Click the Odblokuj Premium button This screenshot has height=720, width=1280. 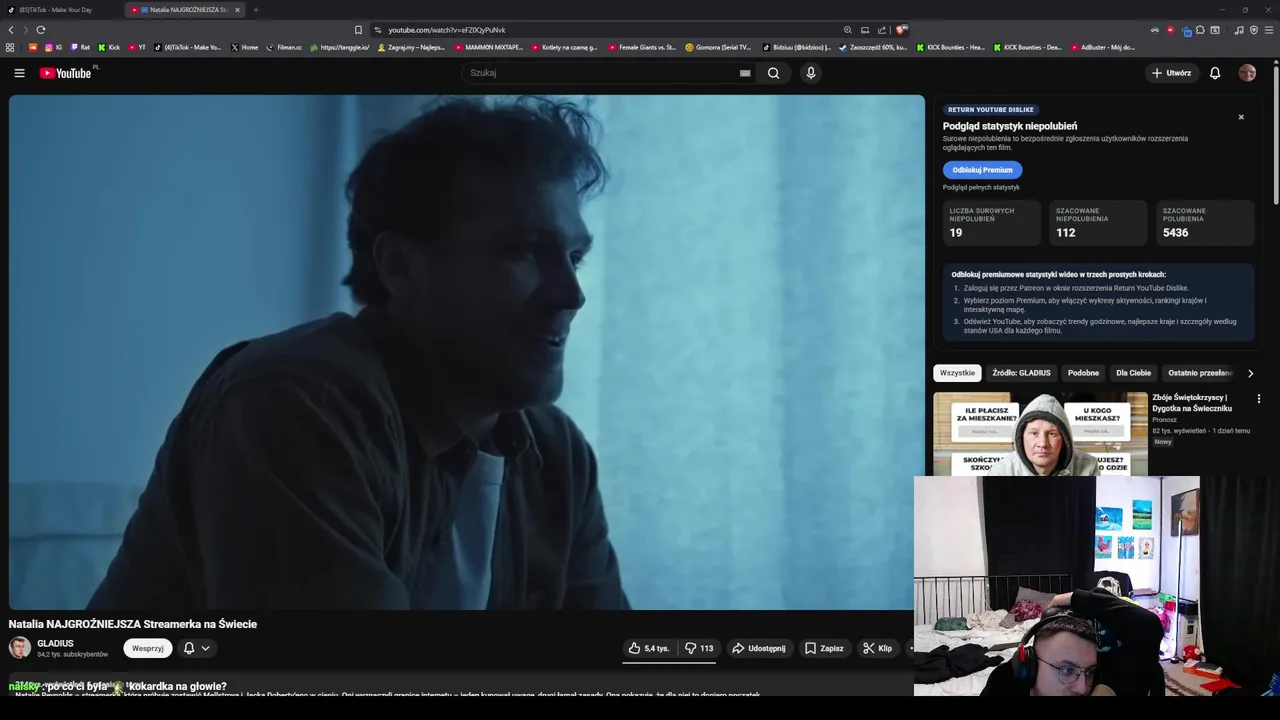point(982,170)
